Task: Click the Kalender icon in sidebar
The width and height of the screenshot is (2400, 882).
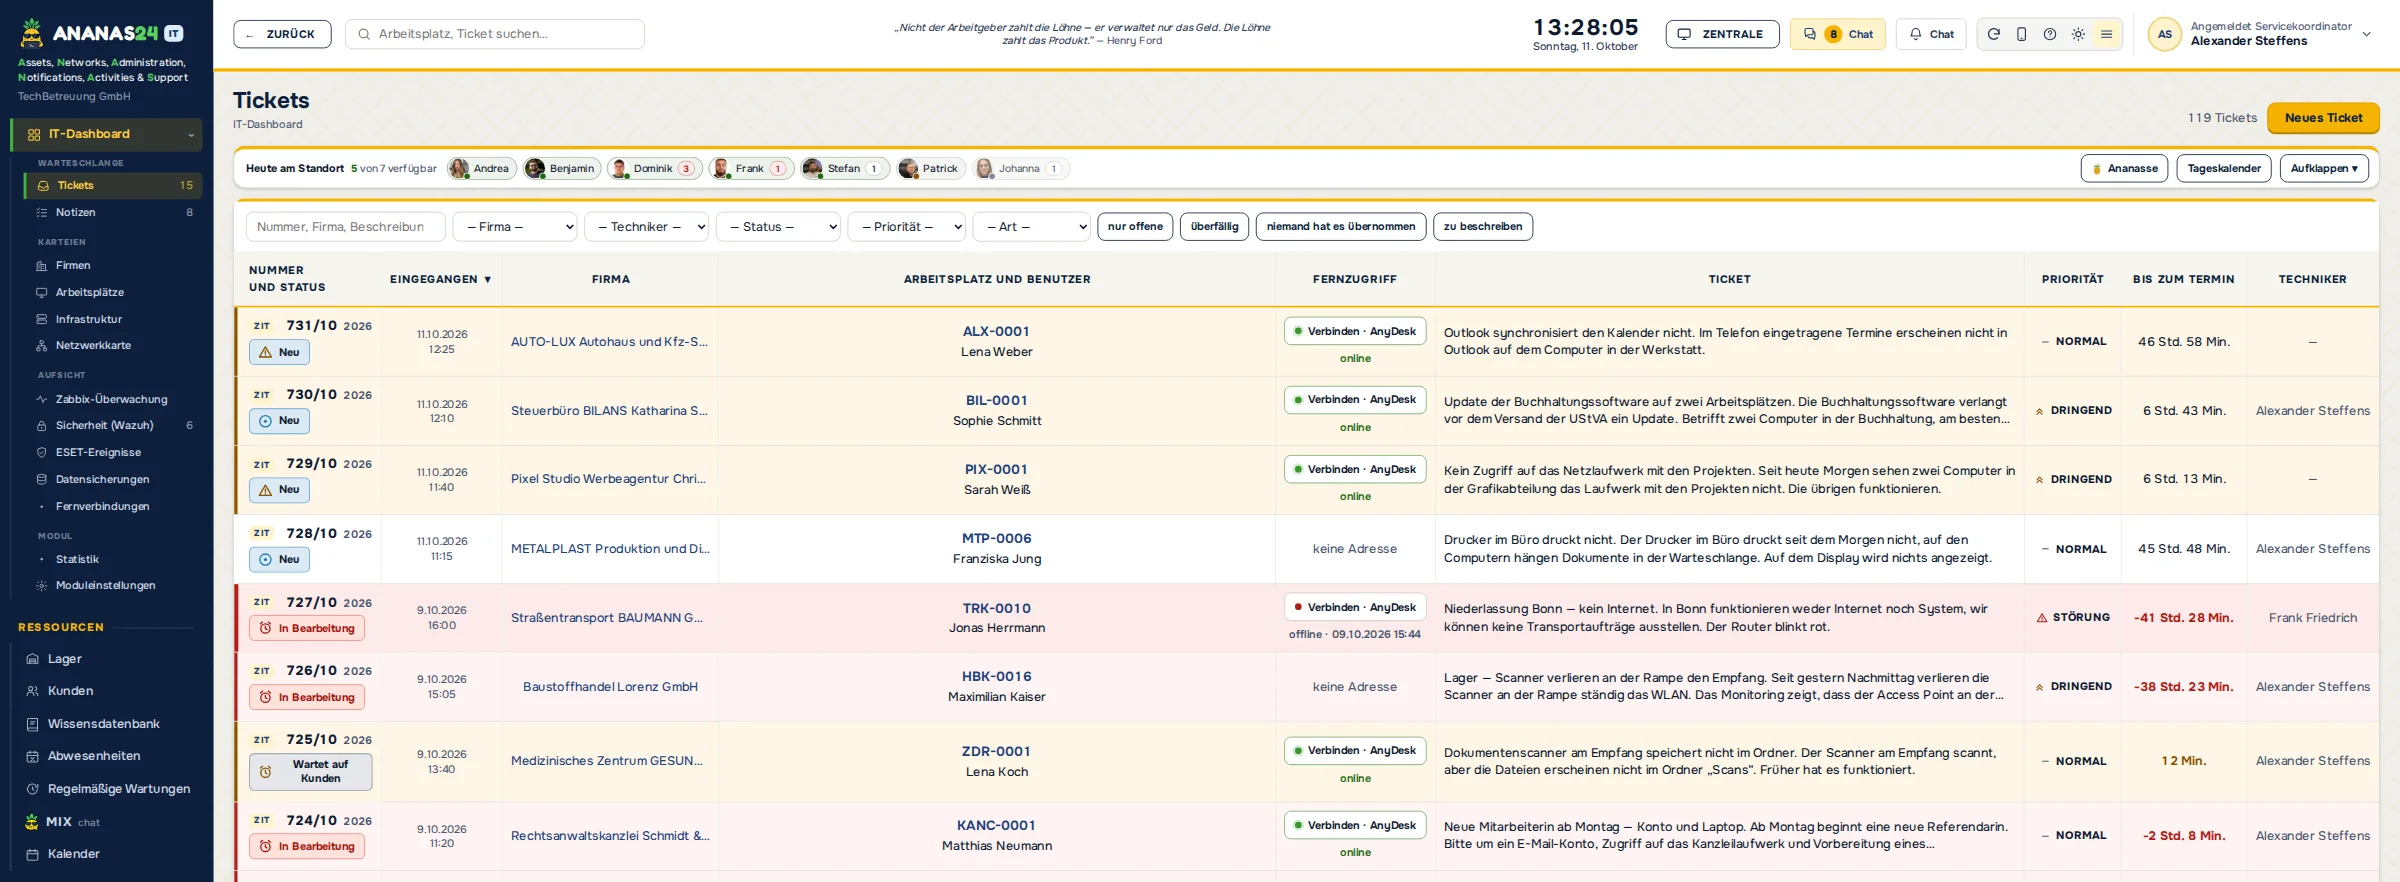Action: coord(32,854)
